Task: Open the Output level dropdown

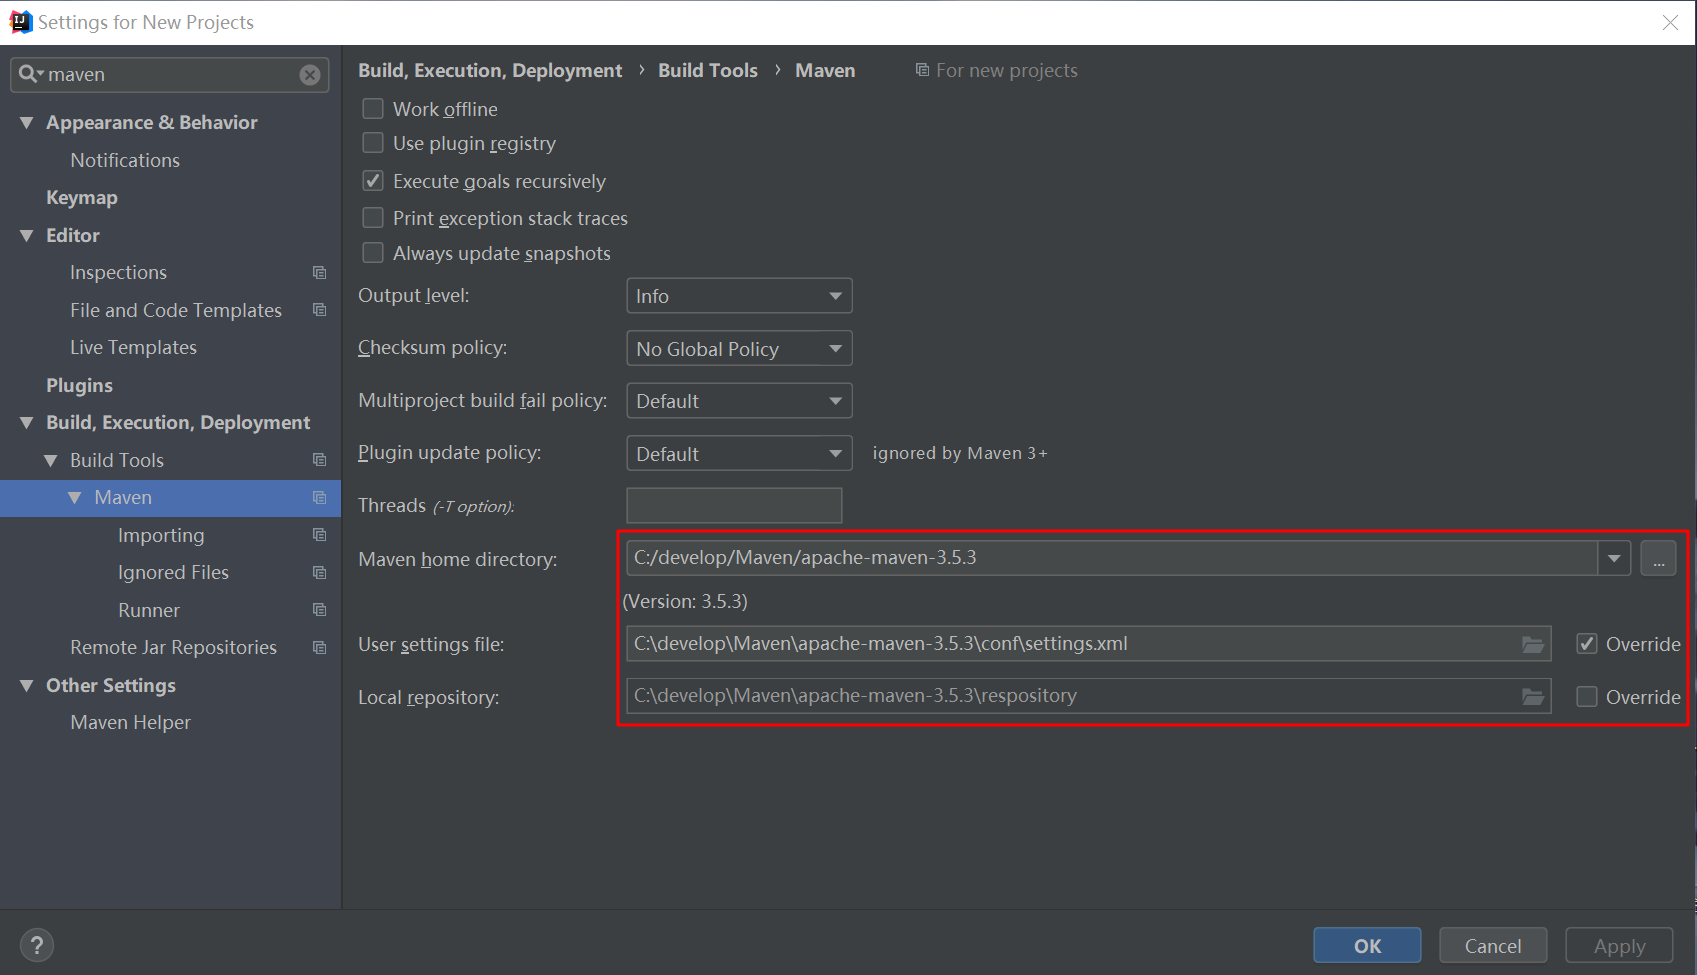Action: pyautogui.click(x=739, y=296)
